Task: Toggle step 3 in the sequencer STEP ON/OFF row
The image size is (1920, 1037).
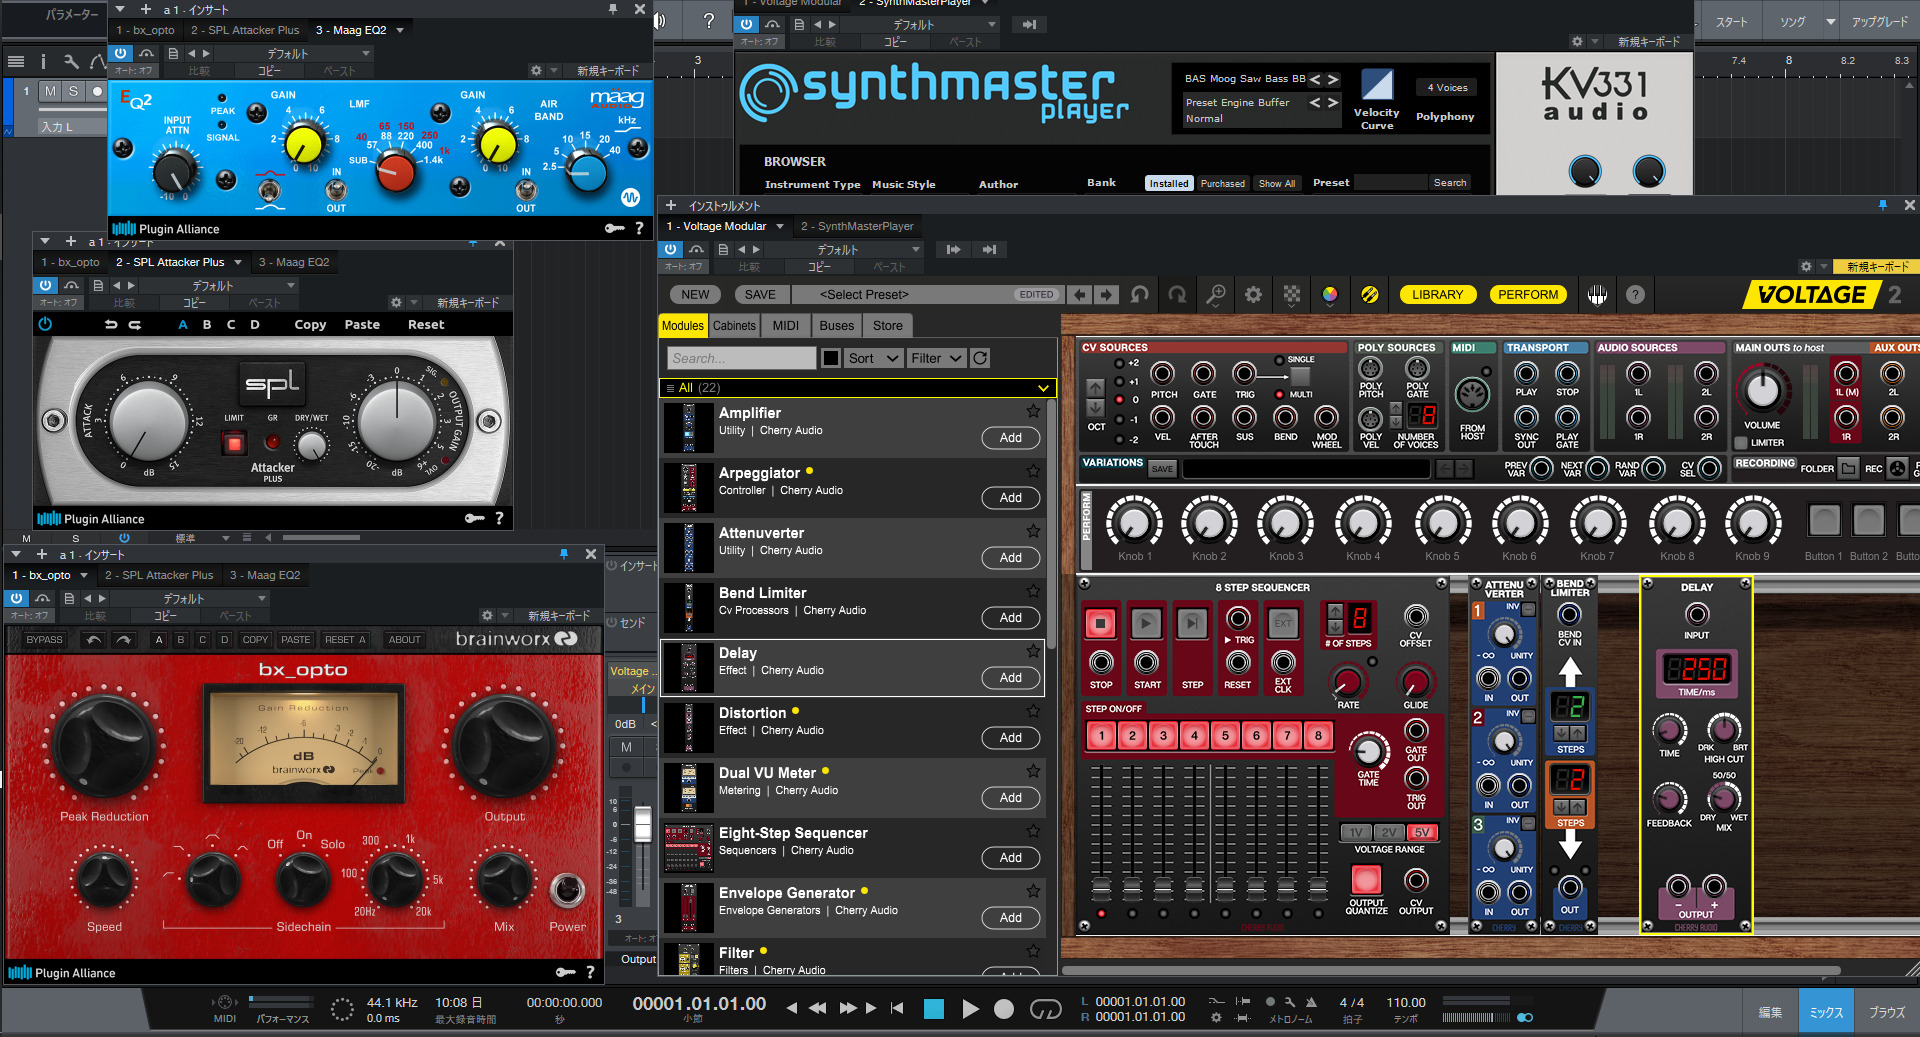Action: pyautogui.click(x=1163, y=736)
